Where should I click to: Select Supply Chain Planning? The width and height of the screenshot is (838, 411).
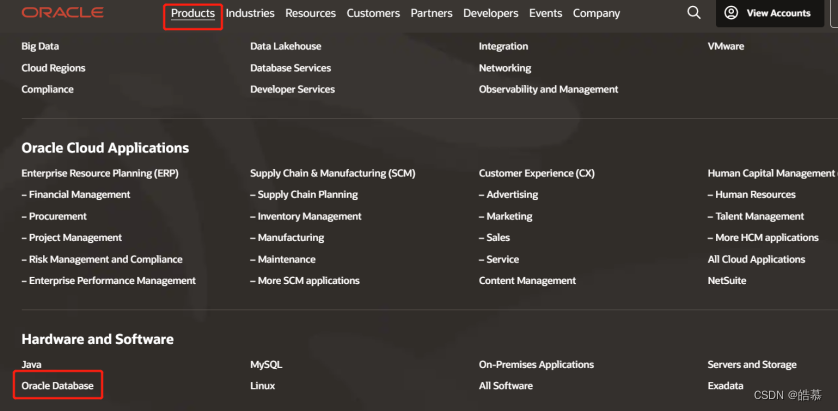point(304,195)
